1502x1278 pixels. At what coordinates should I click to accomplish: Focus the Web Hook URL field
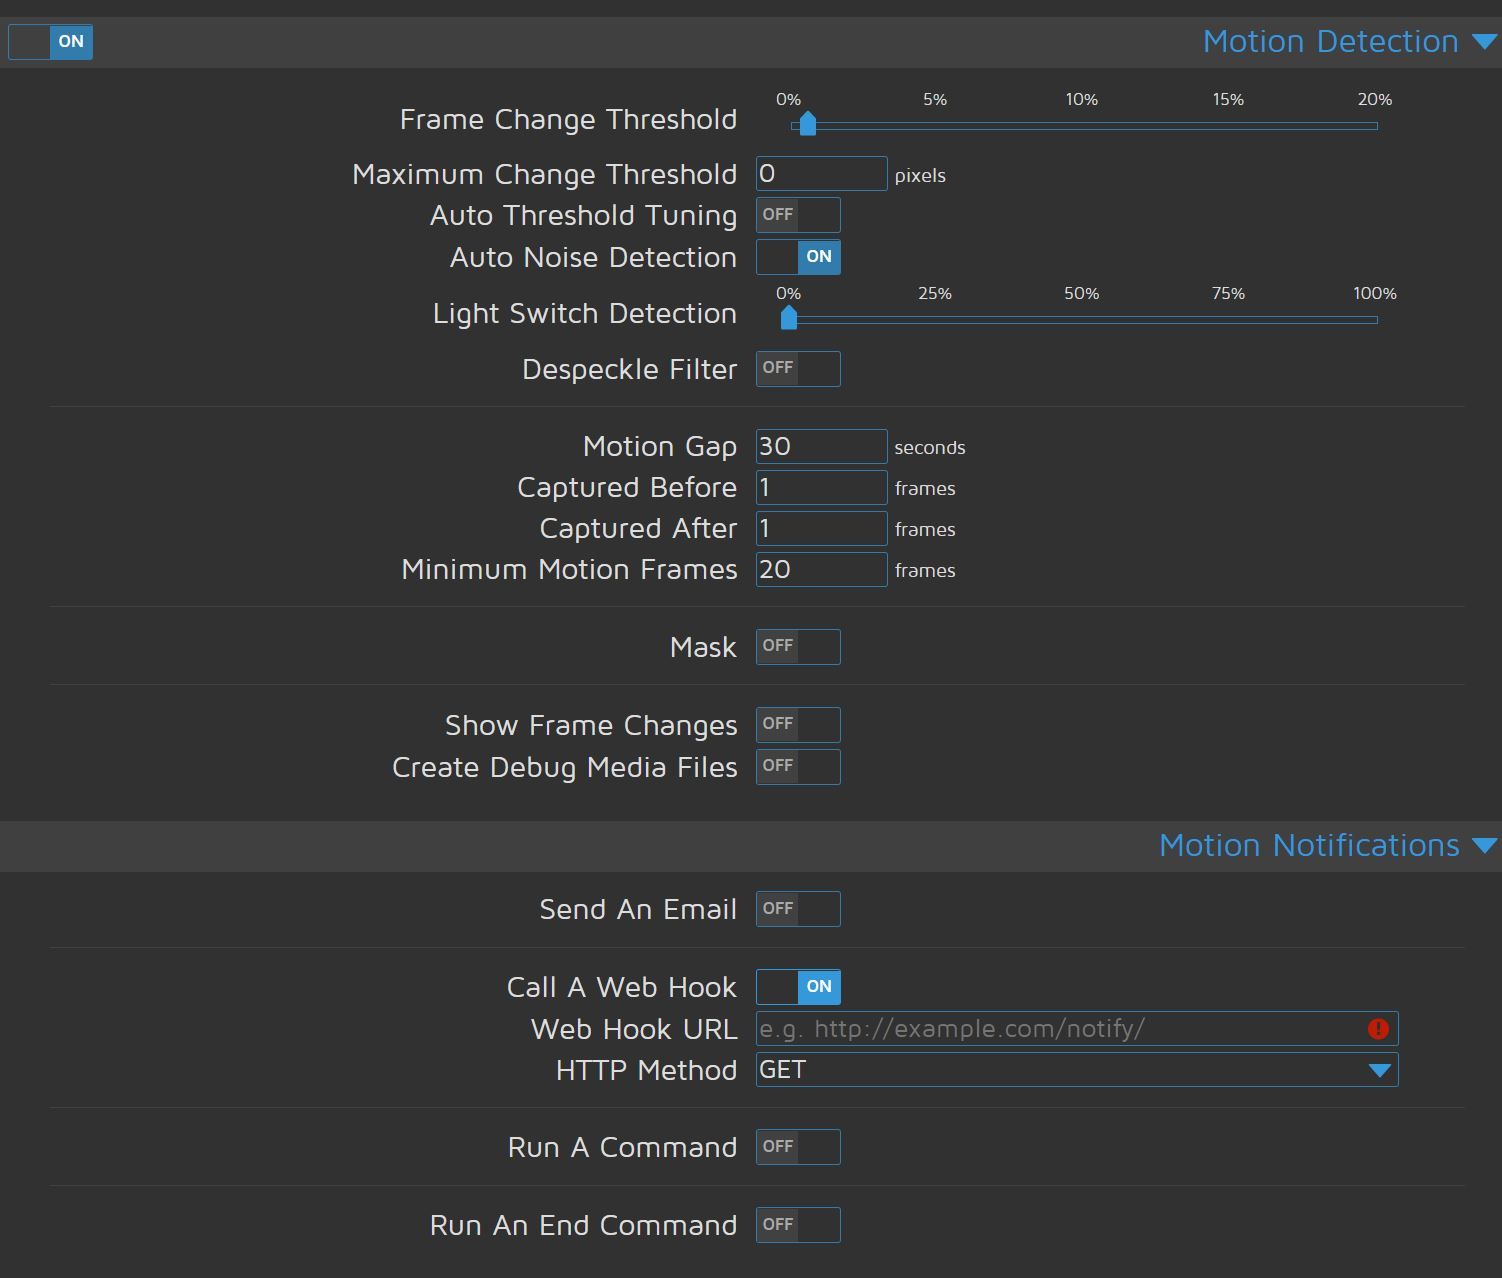1058,1029
